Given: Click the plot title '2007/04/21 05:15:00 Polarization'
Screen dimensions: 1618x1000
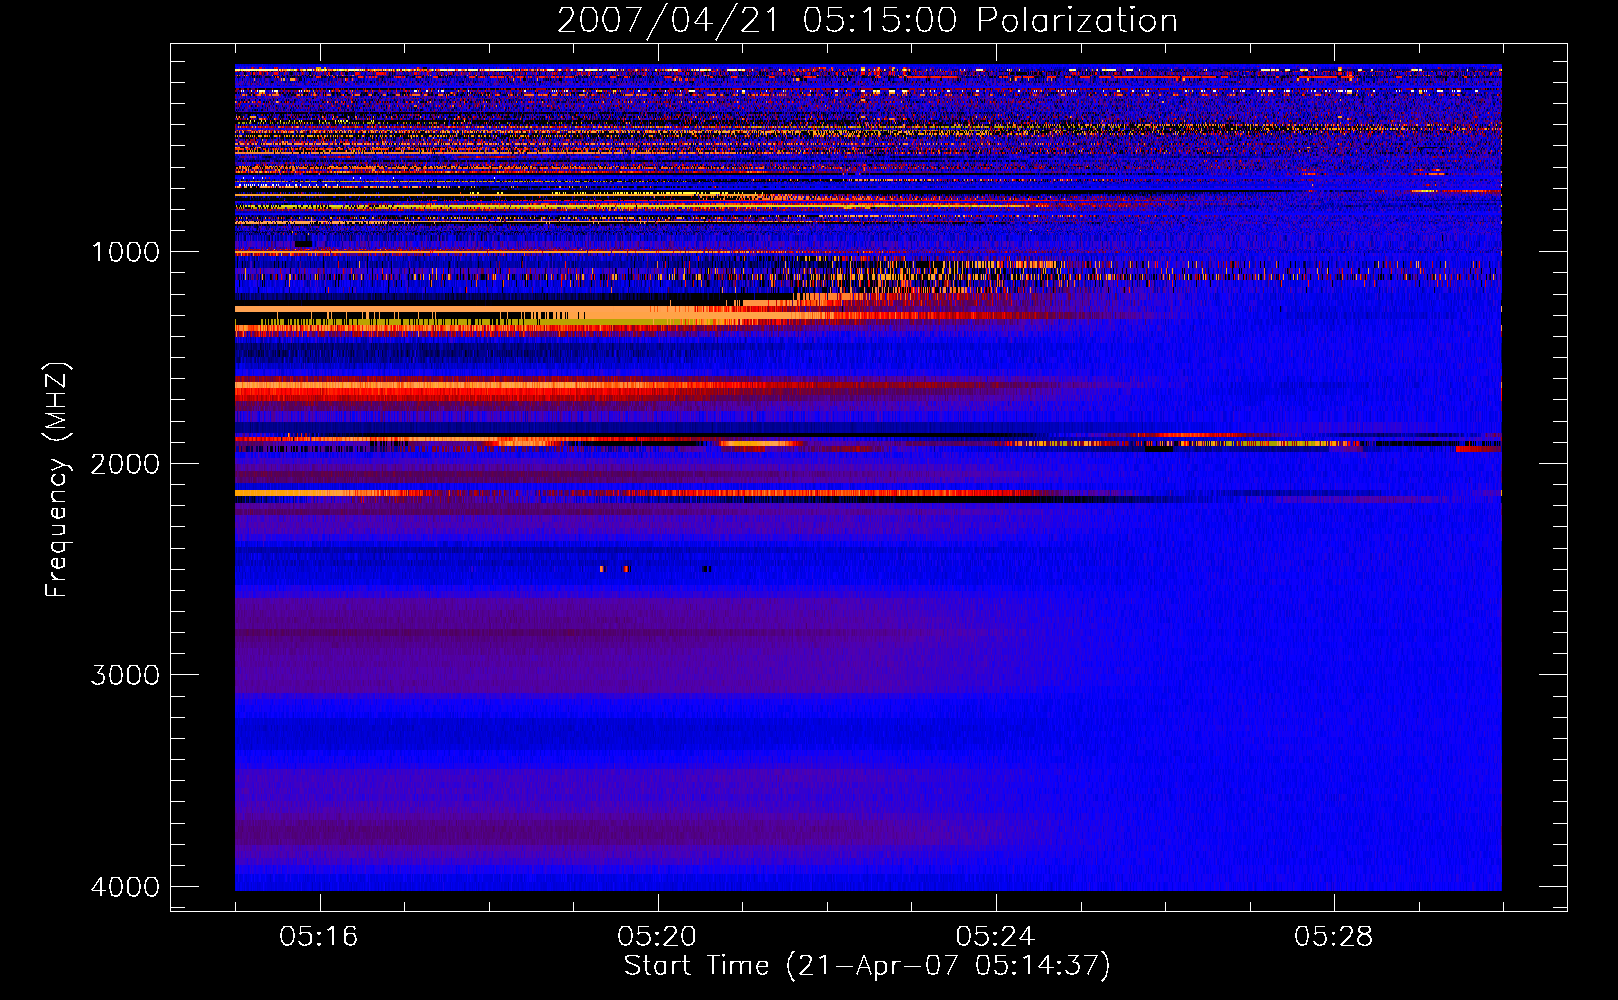Looking at the screenshot, I should [867, 20].
